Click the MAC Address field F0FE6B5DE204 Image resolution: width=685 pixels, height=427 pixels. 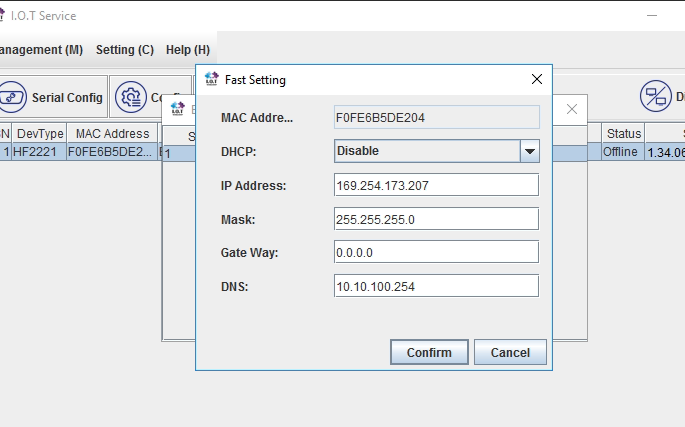click(x=437, y=117)
